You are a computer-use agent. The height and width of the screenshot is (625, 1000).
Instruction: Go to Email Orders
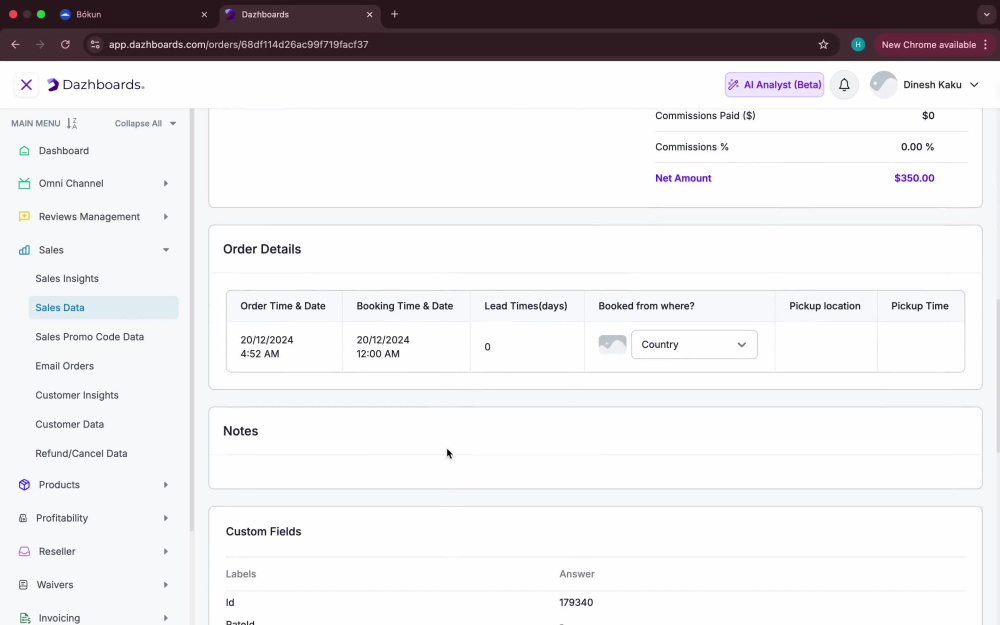coord(64,366)
